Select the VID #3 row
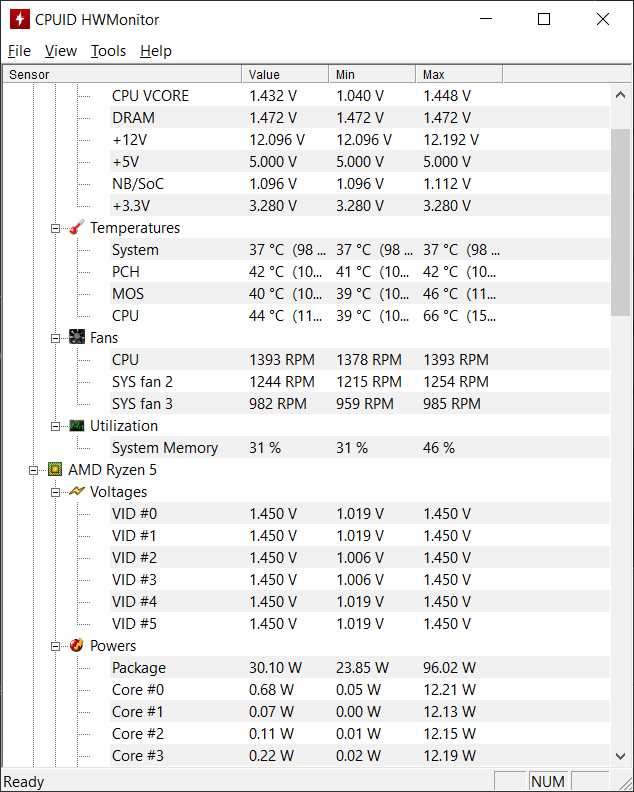 pos(359,579)
